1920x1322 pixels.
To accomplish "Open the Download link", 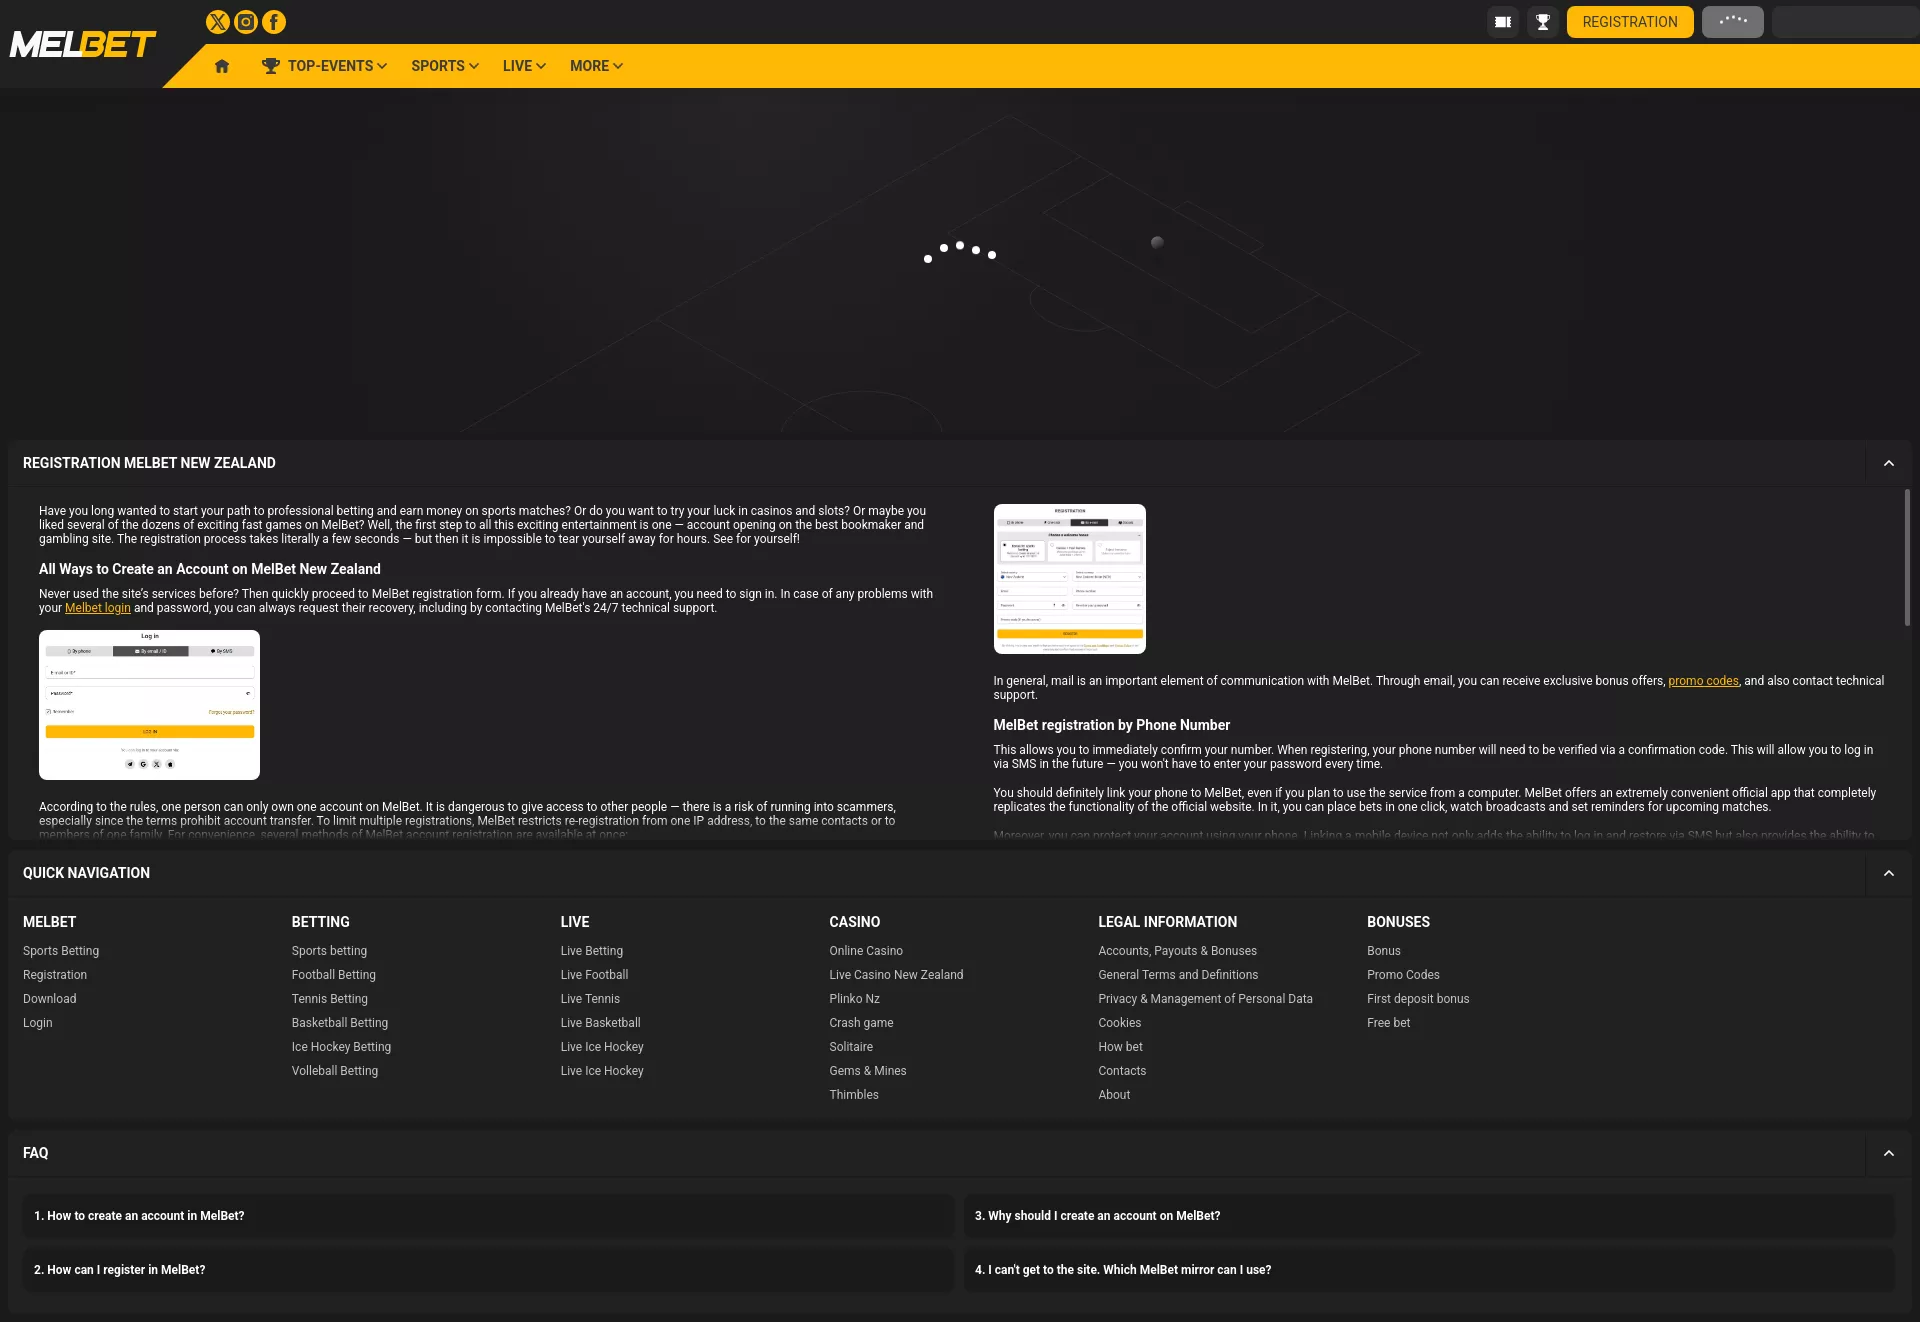I will [x=50, y=999].
